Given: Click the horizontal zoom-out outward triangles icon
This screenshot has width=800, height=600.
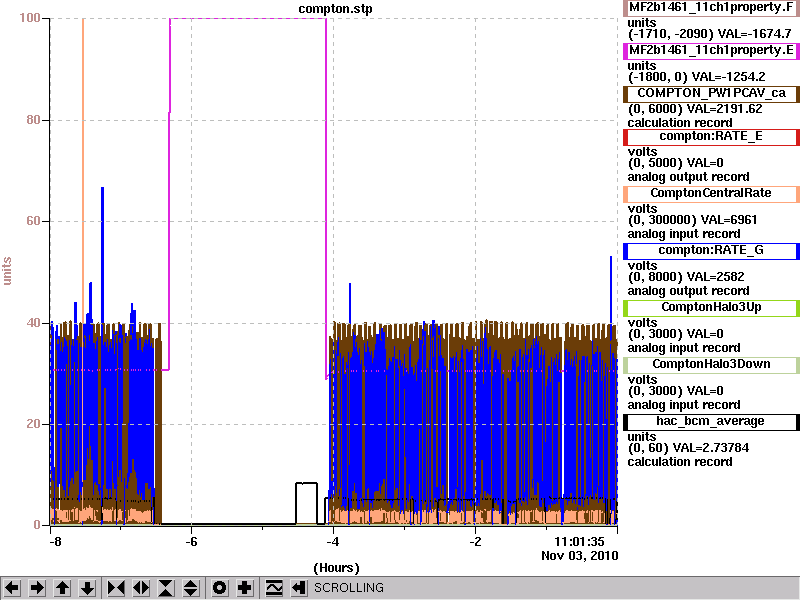Looking at the screenshot, I should pos(141,588).
